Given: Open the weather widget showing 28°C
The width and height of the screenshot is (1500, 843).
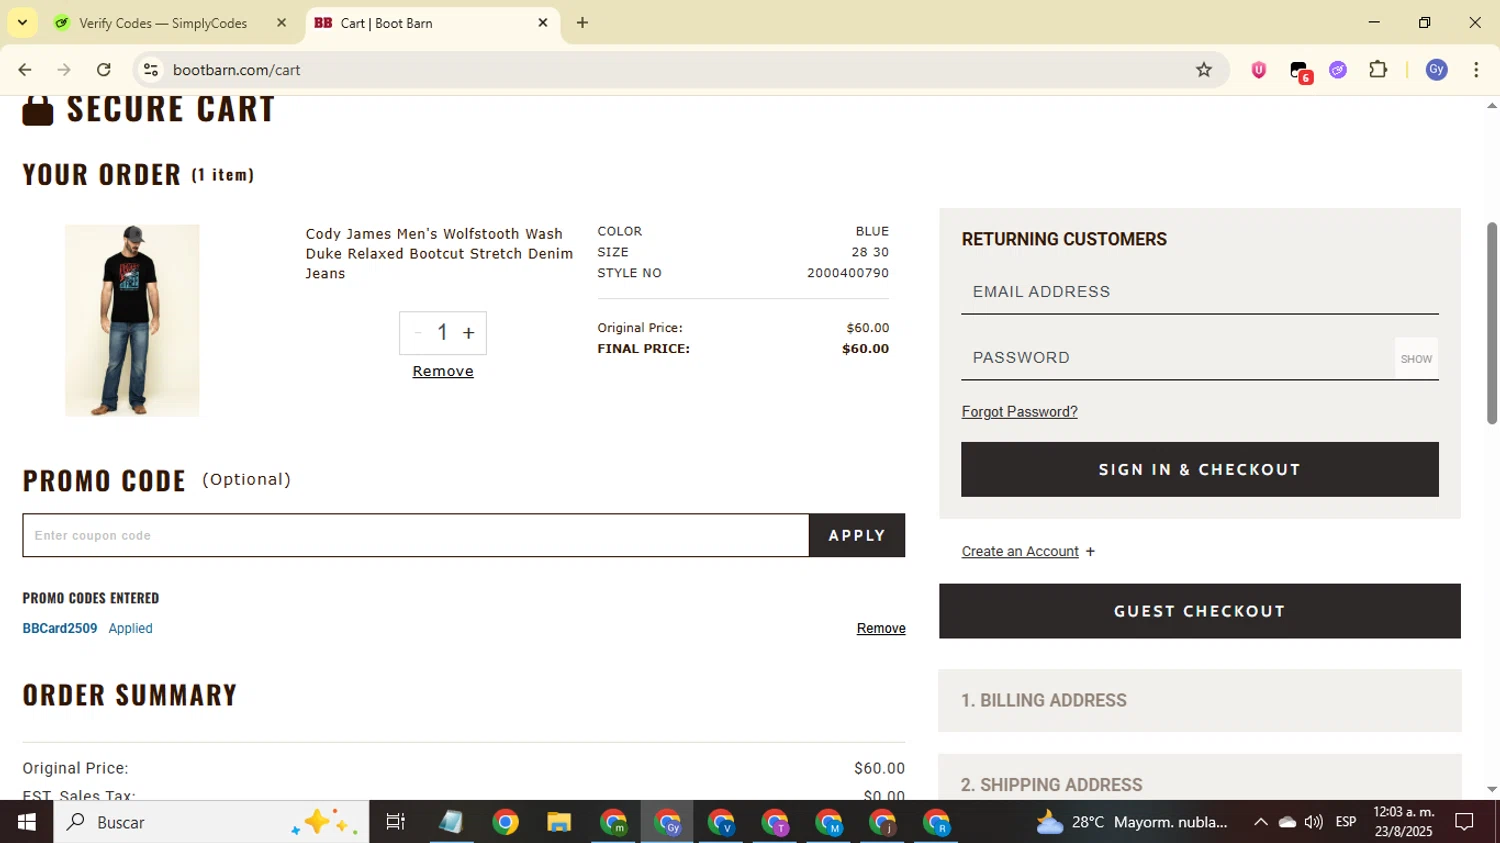Looking at the screenshot, I should point(1131,822).
